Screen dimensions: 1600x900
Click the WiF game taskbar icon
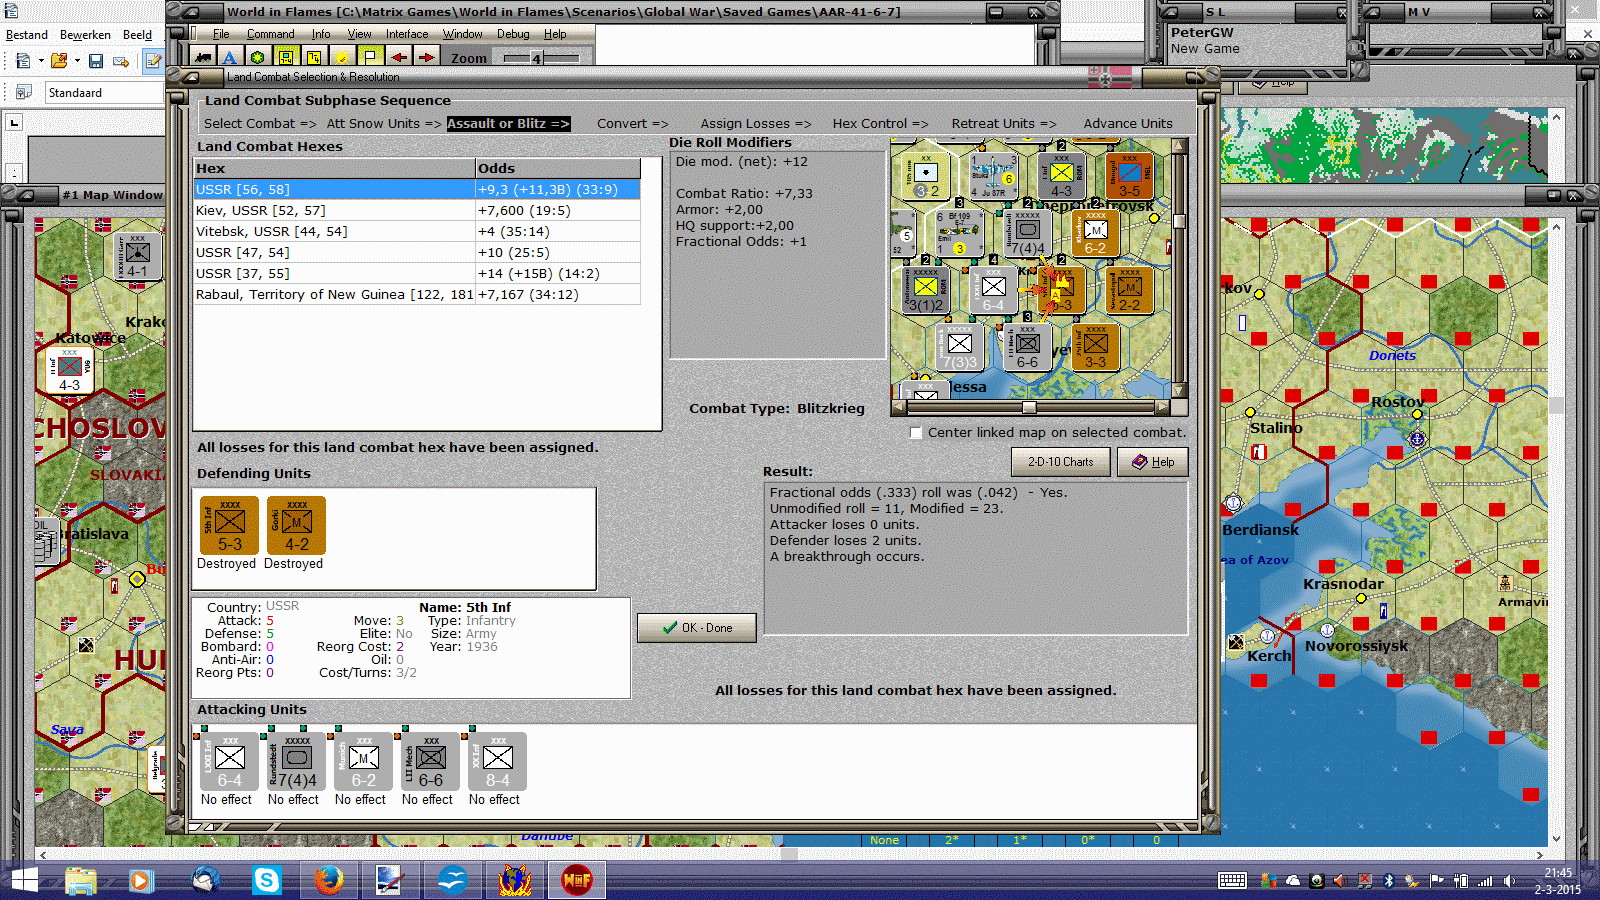tap(576, 880)
